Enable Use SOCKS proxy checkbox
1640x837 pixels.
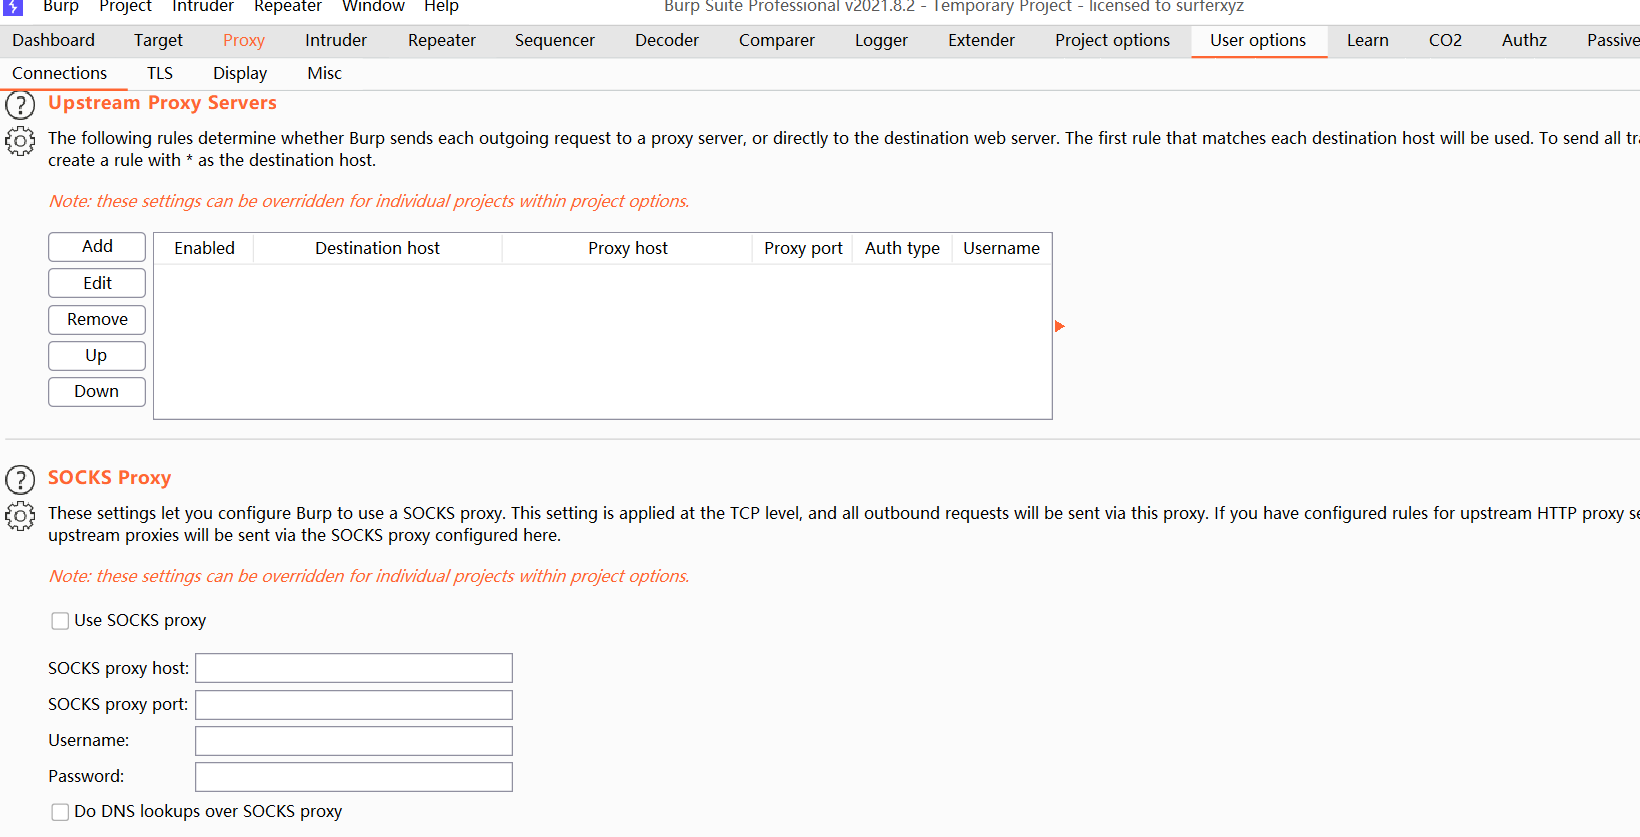pos(60,621)
